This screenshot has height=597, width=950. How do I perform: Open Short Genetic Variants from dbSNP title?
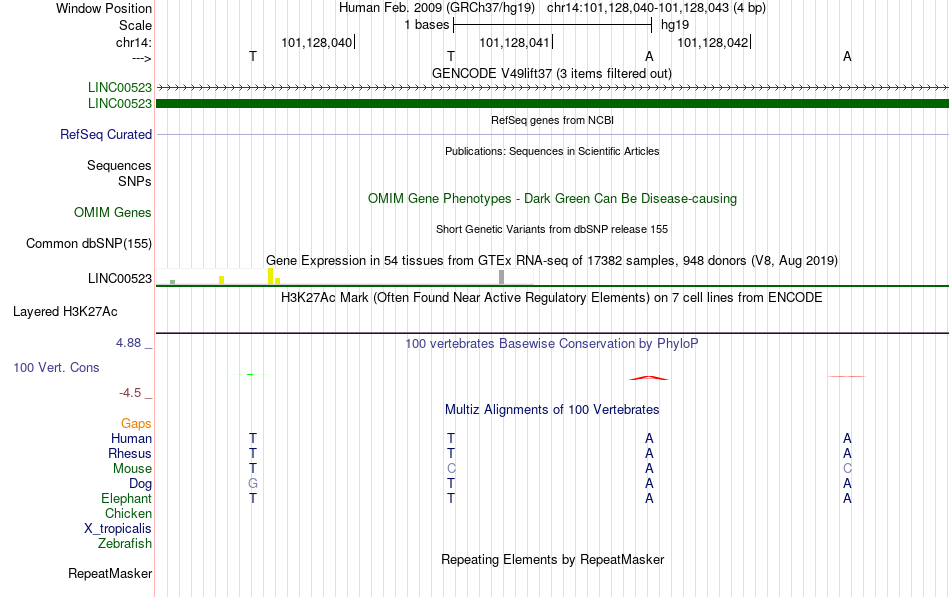point(552,229)
